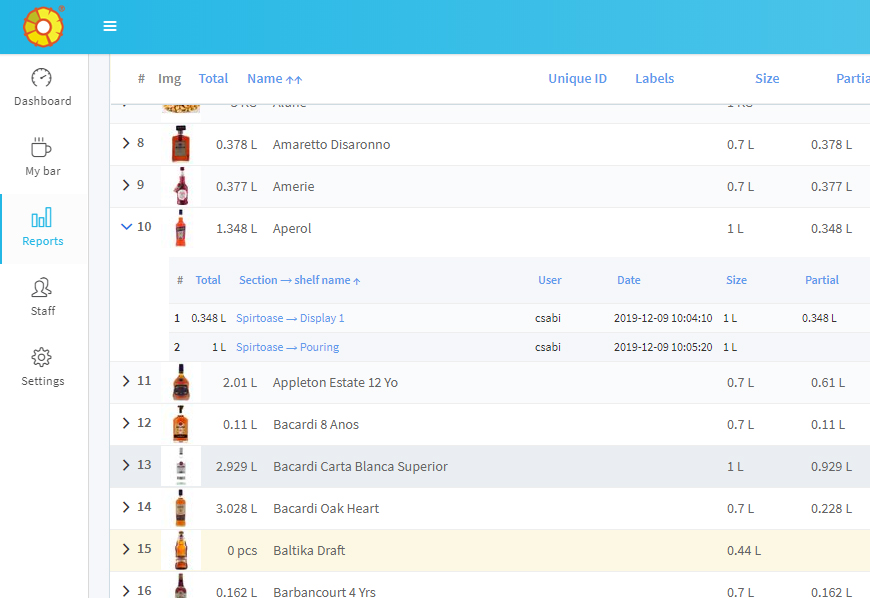The image size is (870, 598).
Task: Click '0.929 L' partial value
Action: 831,467
